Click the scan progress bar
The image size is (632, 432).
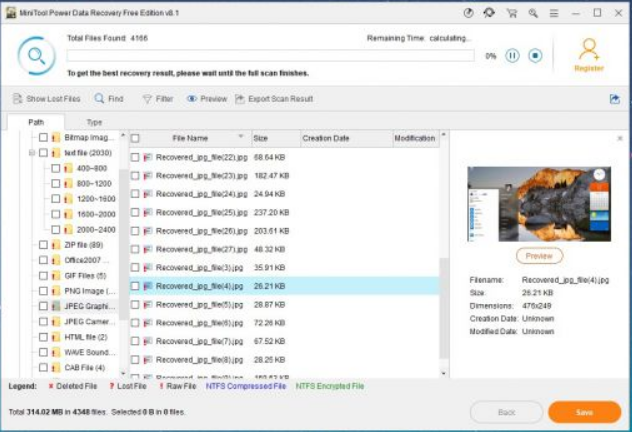click(270, 56)
